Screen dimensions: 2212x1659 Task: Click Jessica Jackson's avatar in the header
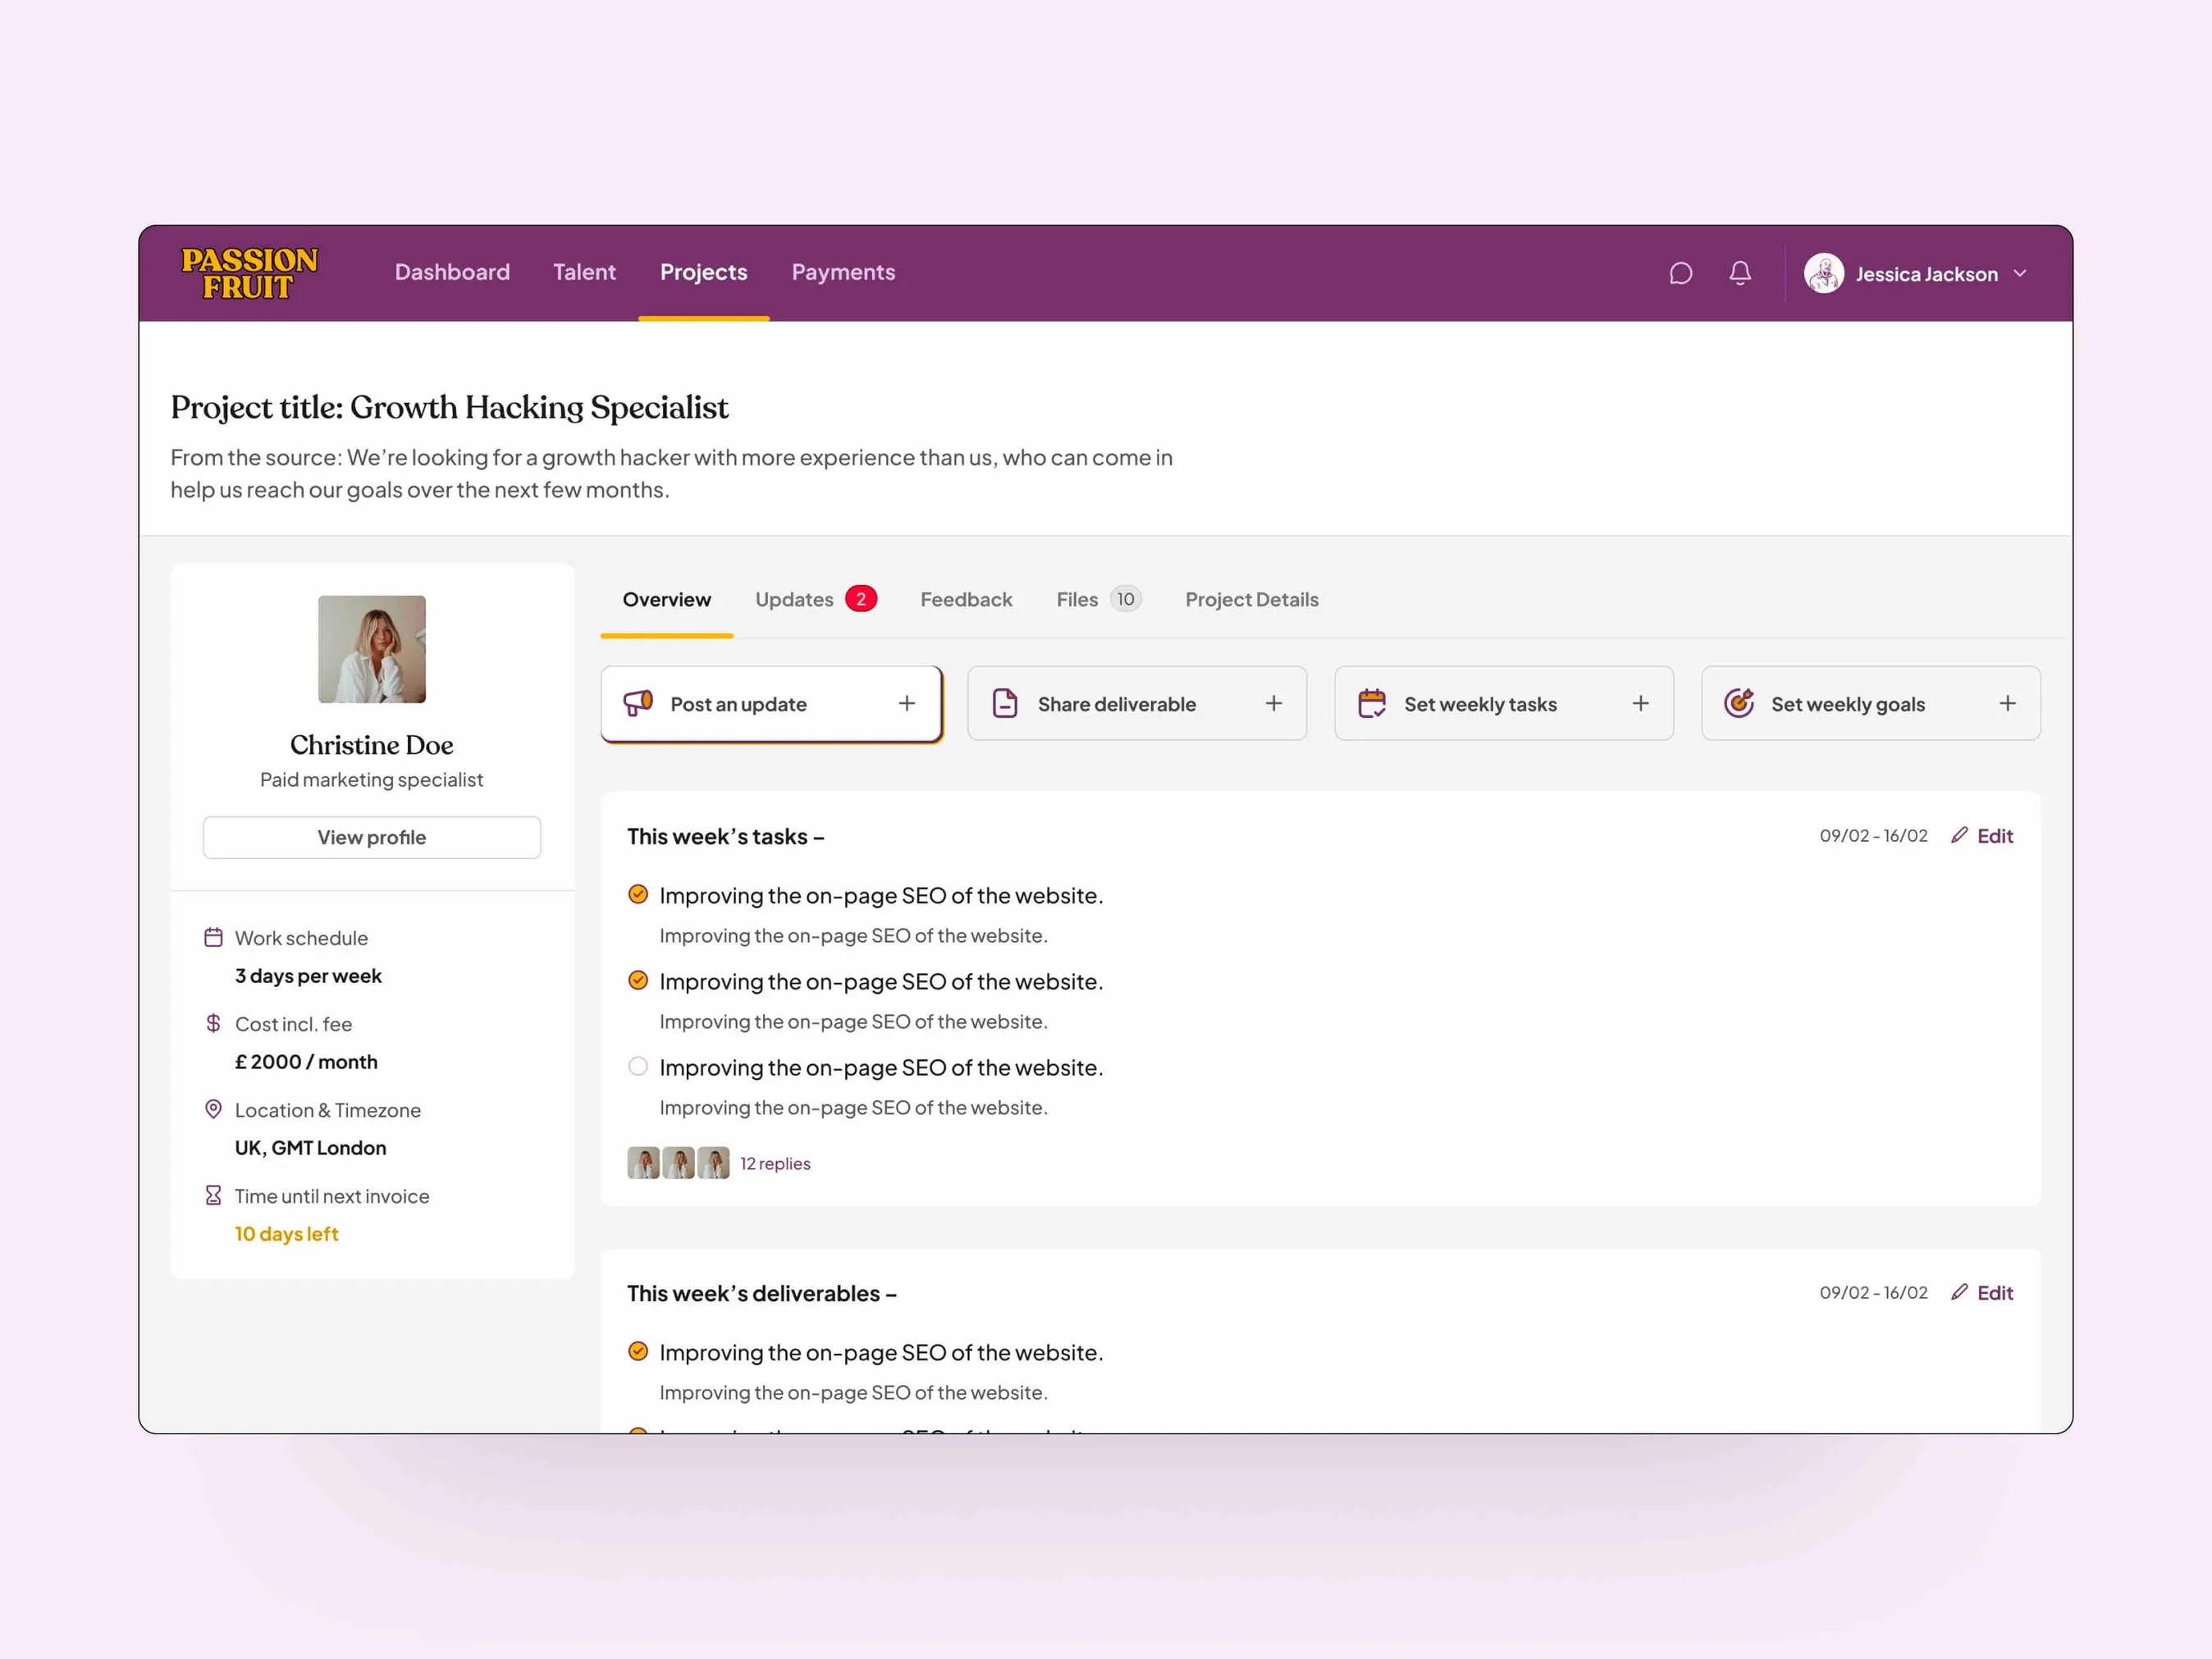pyautogui.click(x=1823, y=273)
